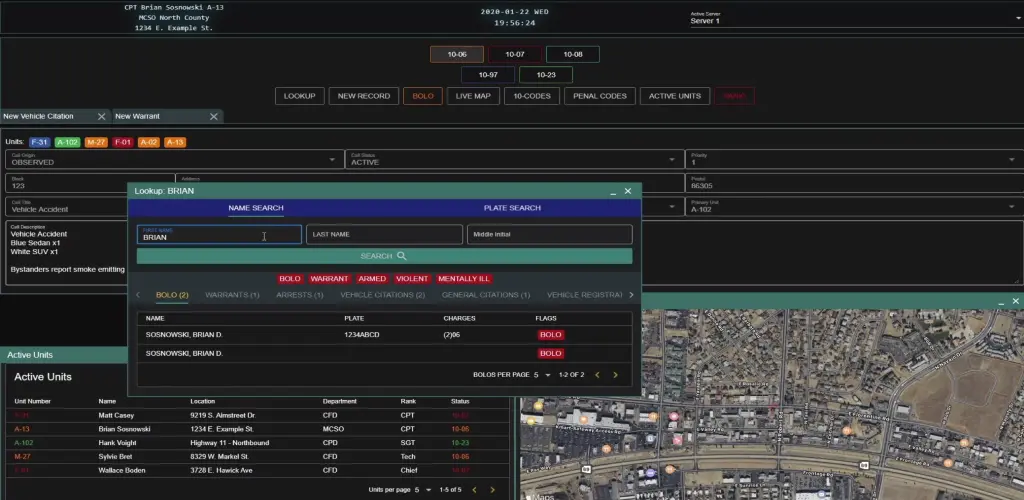This screenshot has width=1024, height=500.
Task: Go to next page of BOLO results
Action: [x=615, y=375]
